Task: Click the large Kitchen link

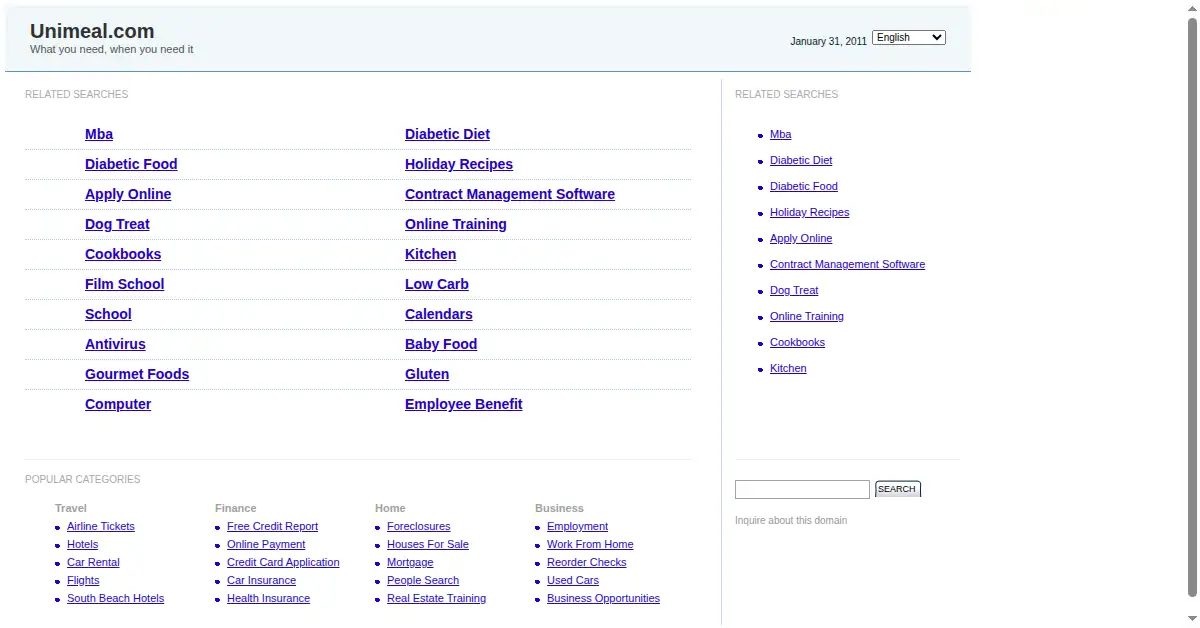Action: (430, 254)
